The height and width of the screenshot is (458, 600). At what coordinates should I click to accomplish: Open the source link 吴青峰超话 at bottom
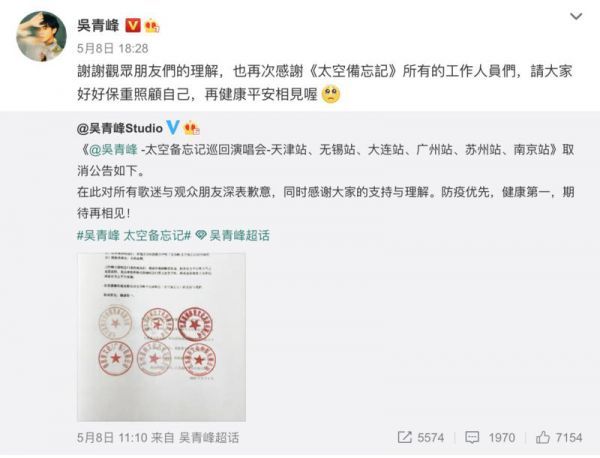(x=209, y=437)
